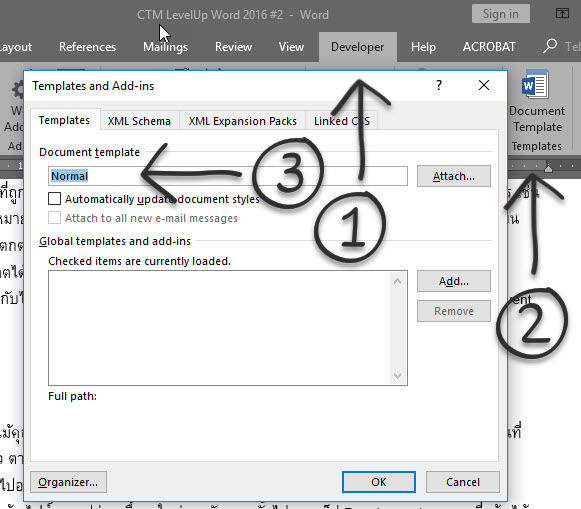Image resolution: width=581 pixels, height=509 pixels.
Task: Open the ribbon display options icon
Action: click(x=562, y=13)
